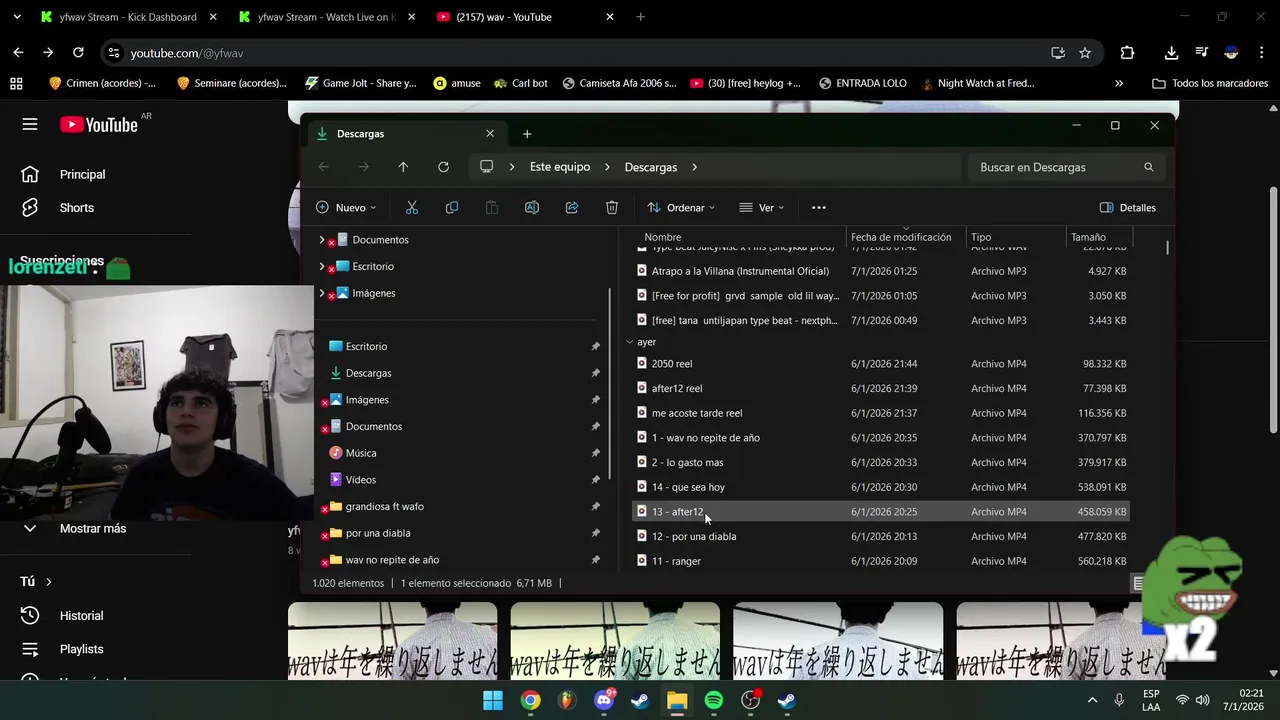Expand the chevron after Descargas in the address bar

tap(694, 167)
